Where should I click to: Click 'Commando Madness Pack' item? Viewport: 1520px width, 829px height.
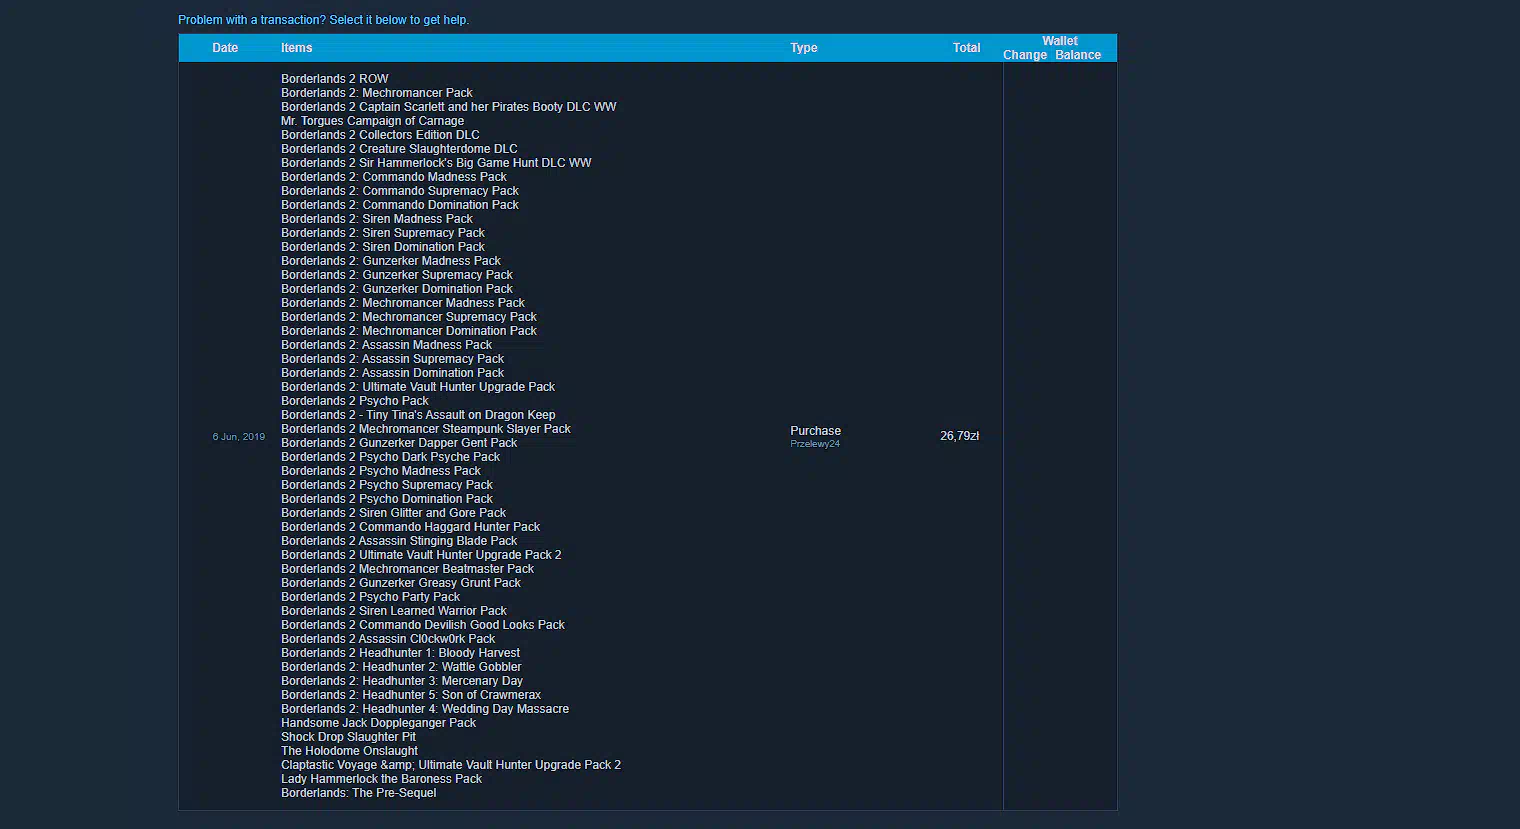[x=394, y=177]
